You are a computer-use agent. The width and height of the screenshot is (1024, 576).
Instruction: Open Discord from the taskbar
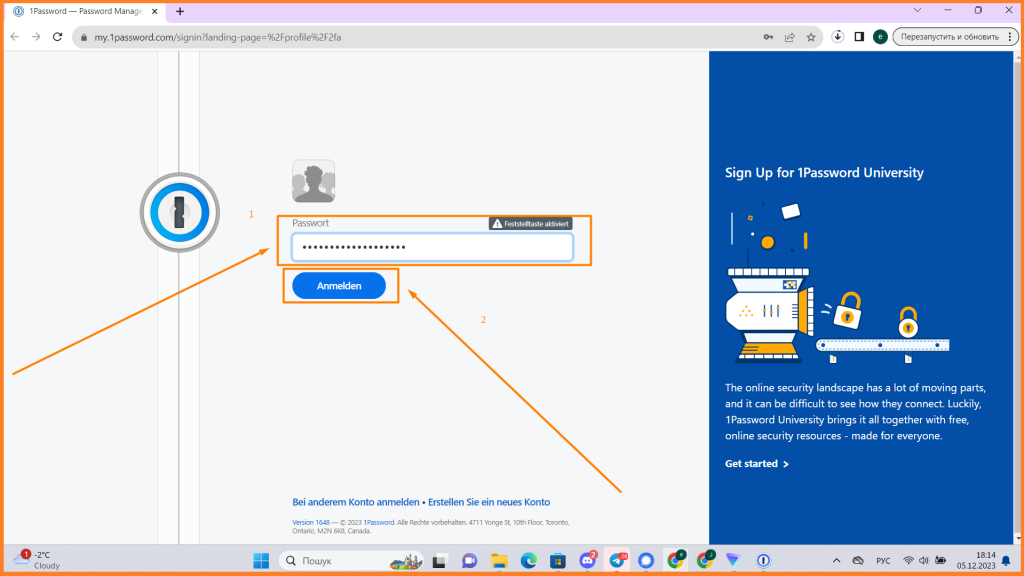tap(588, 560)
